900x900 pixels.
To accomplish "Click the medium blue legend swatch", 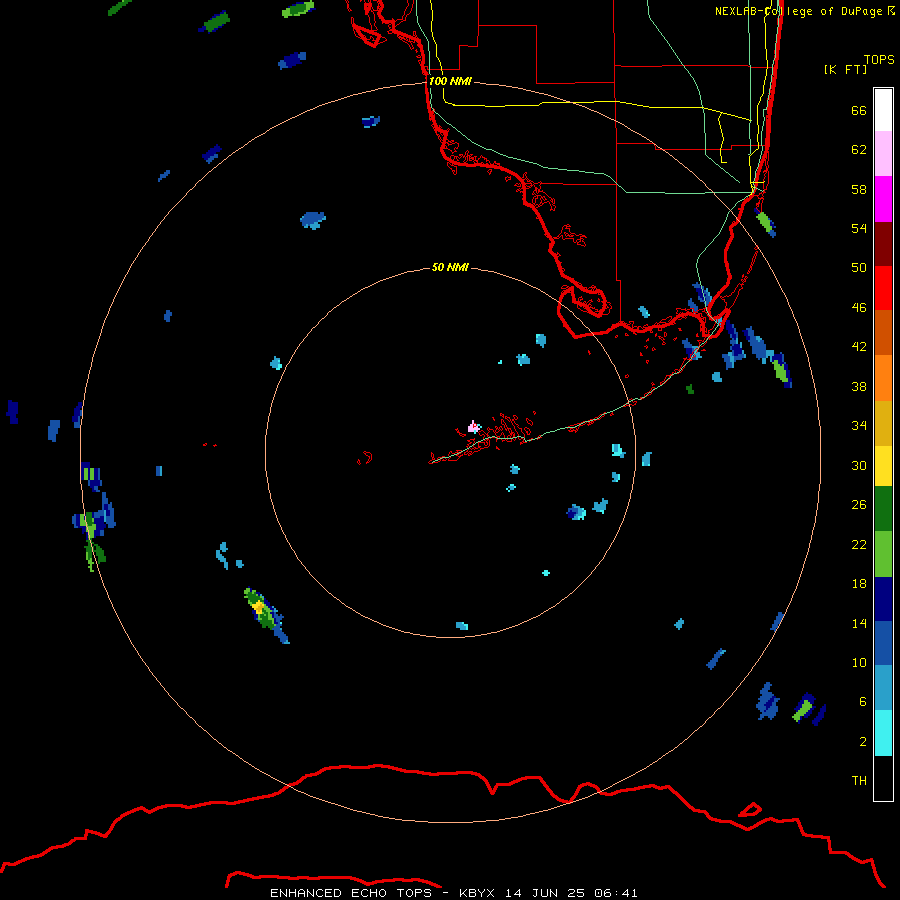I will tap(883, 643).
